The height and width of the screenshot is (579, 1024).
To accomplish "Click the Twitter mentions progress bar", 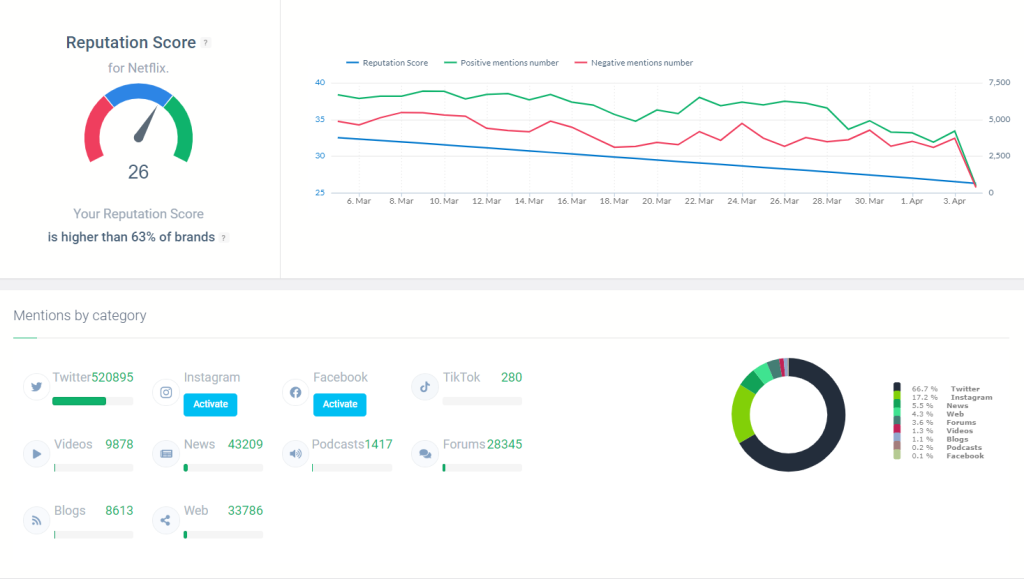I will (x=93, y=401).
